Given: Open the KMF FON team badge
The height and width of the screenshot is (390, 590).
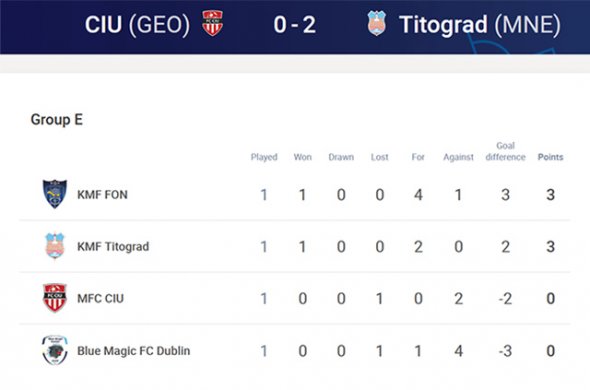Looking at the screenshot, I should point(55,194).
